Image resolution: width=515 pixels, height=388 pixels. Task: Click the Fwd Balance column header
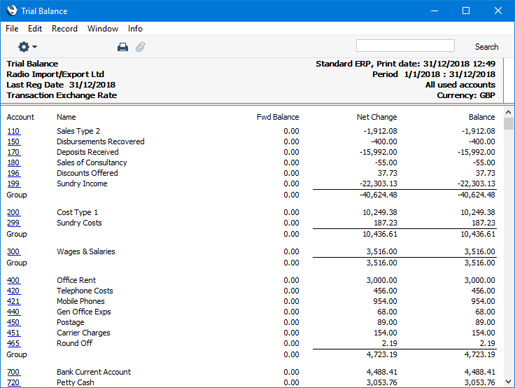tap(278, 117)
